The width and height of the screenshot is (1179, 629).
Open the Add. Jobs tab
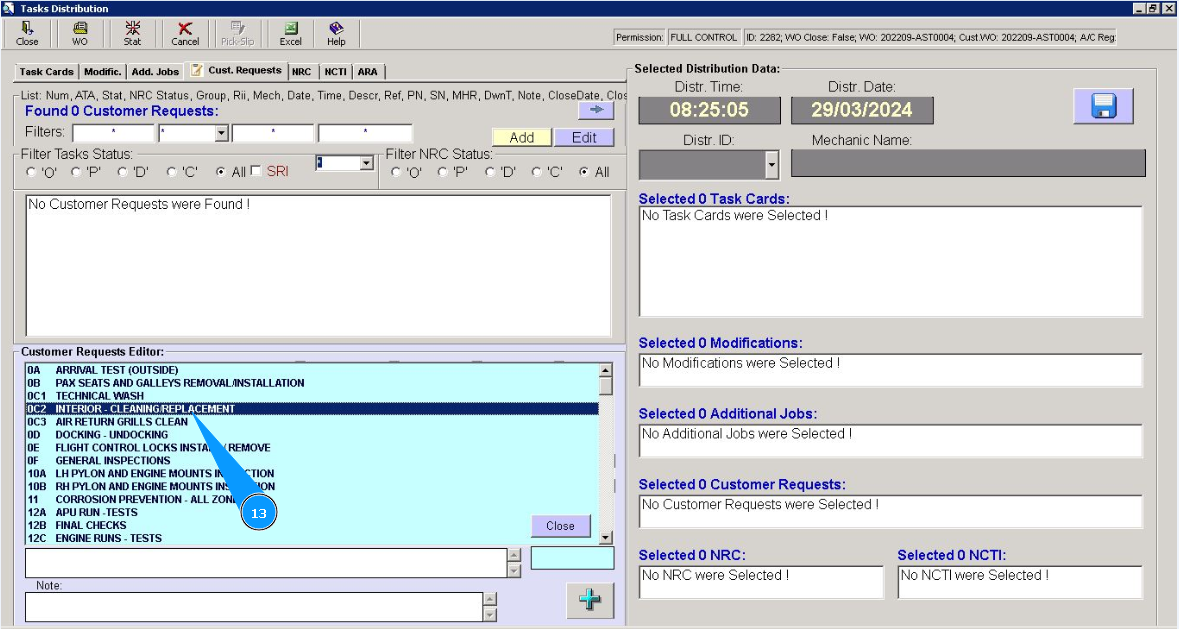tap(155, 71)
